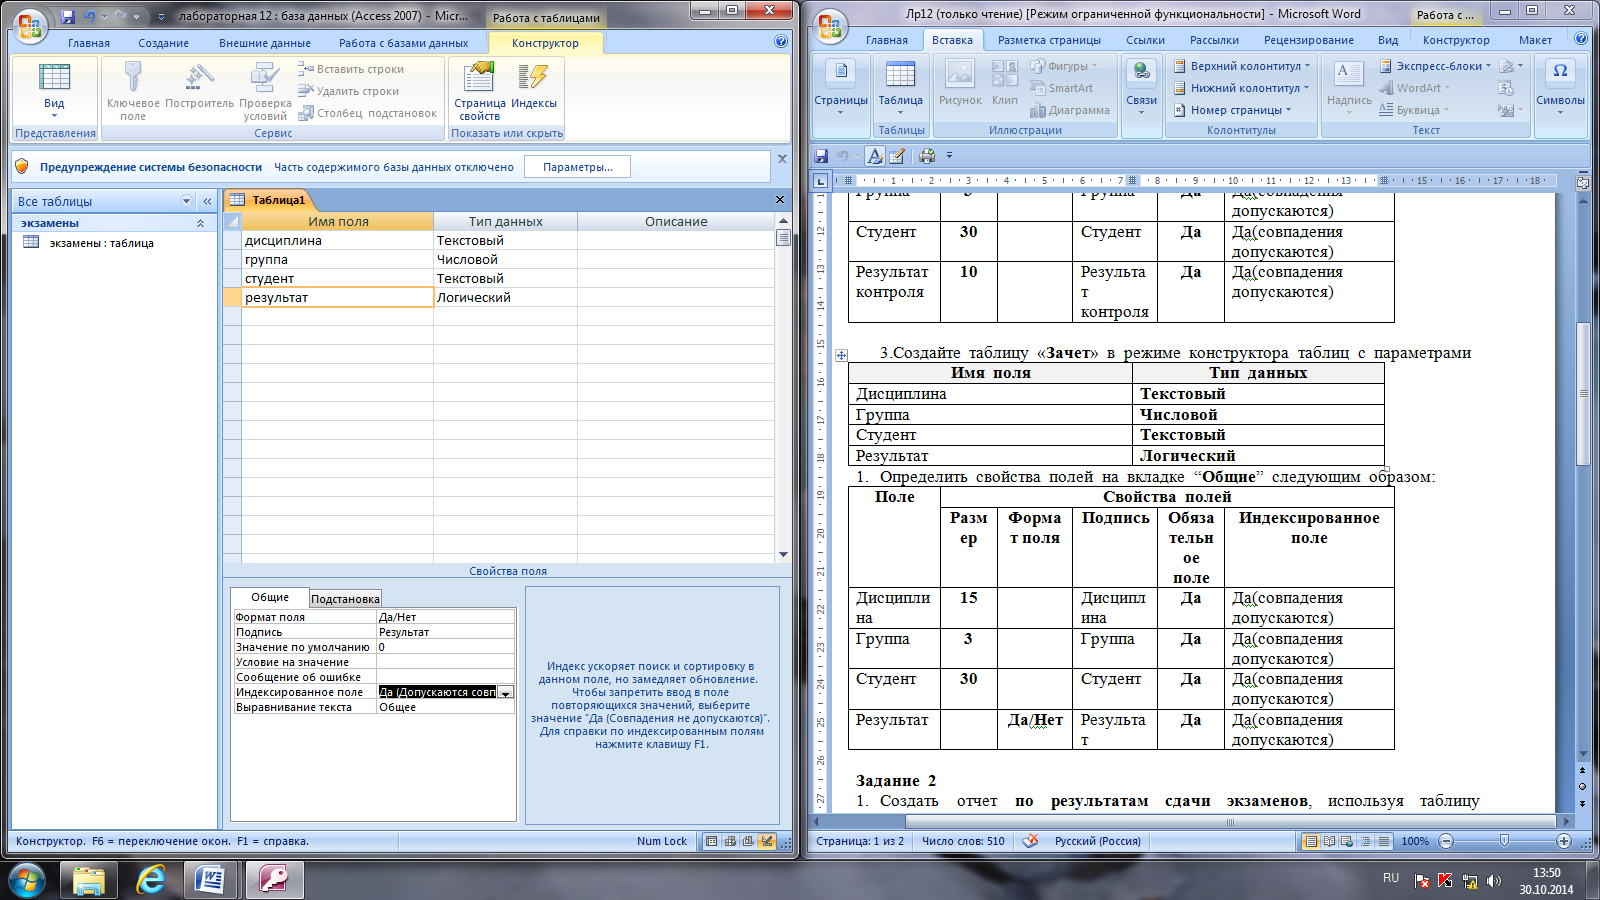
Task: Switch Word to Web Layout view
Action: (1347, 841)
